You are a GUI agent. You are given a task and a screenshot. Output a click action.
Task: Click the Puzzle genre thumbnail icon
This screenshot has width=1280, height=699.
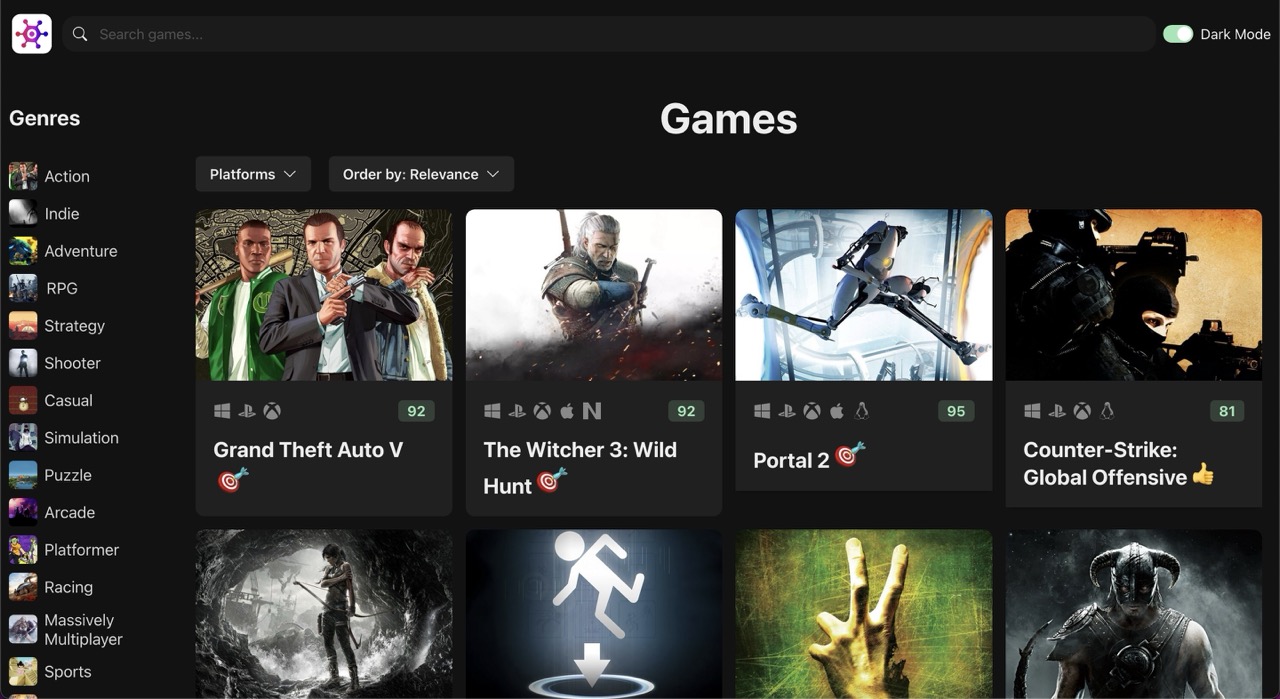pos(23,475)
